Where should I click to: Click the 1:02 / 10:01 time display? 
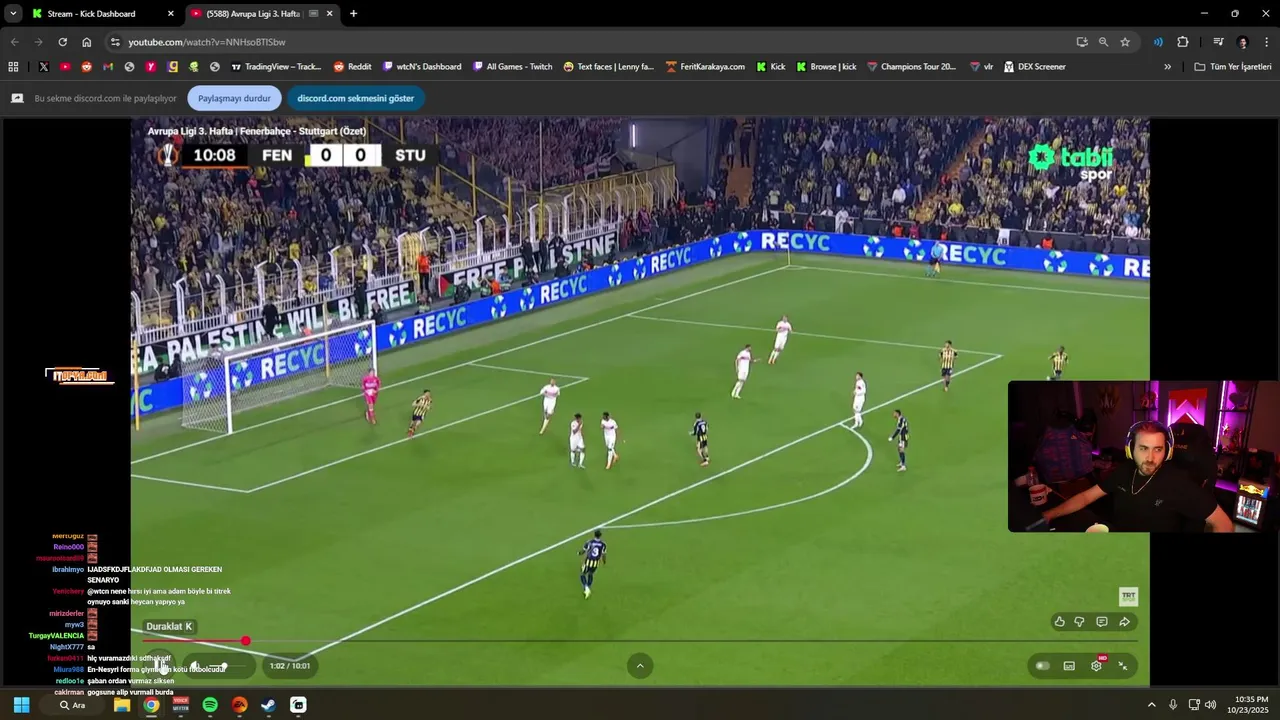click(290, 666)
